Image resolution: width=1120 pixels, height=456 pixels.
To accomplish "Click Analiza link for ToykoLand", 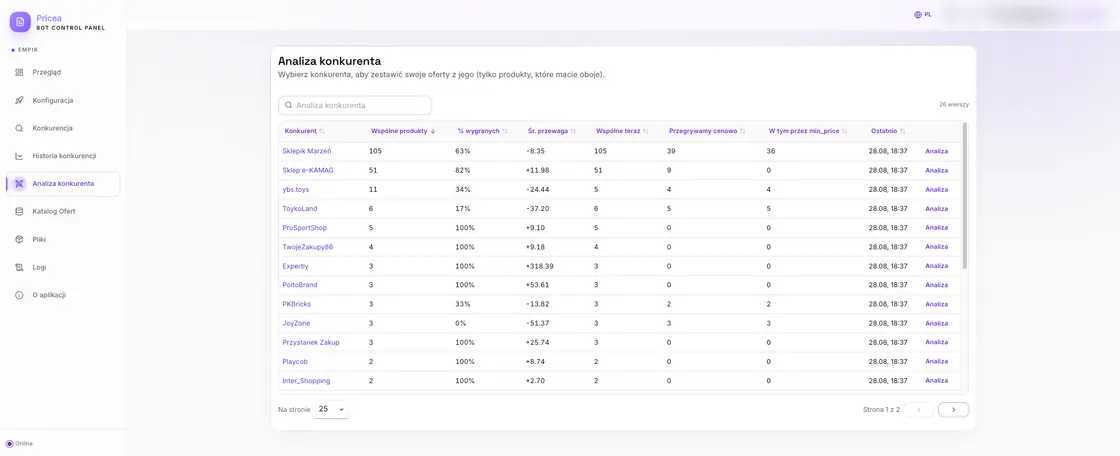I will click(x=936, y=209).
